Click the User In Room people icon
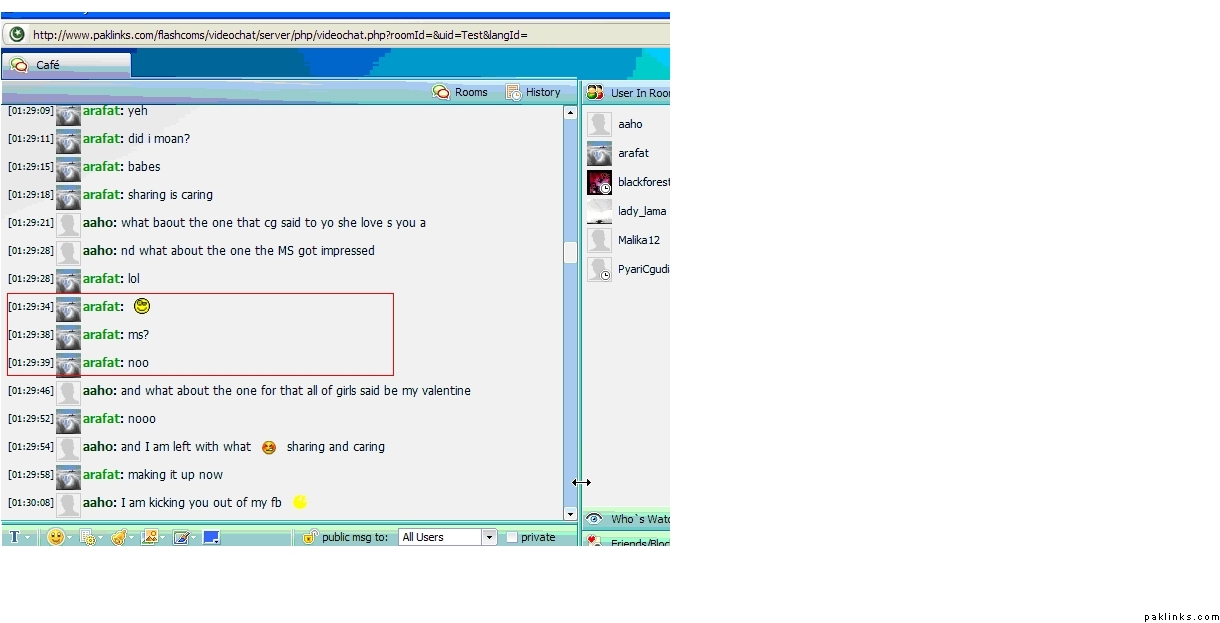Viewport: 1220px width, 623px height. point(595,93)
